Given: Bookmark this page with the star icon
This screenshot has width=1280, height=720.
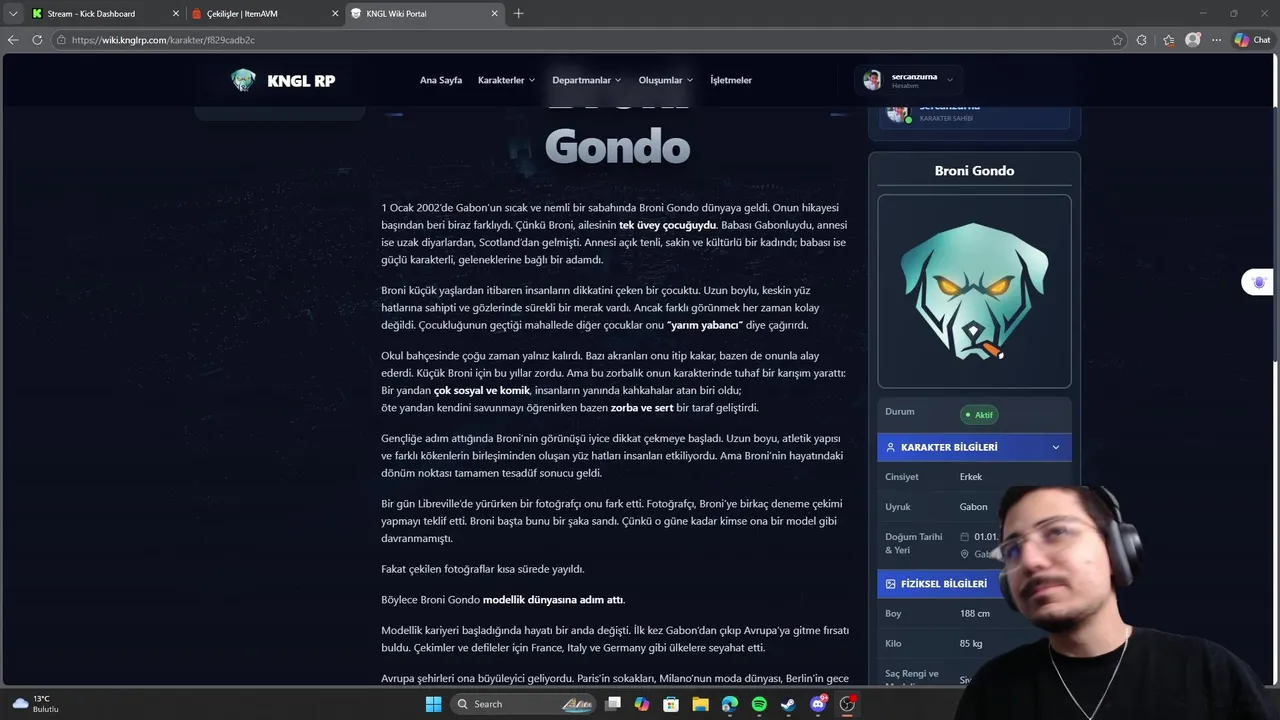Looking at the screenshot, I should (1117, 40).
